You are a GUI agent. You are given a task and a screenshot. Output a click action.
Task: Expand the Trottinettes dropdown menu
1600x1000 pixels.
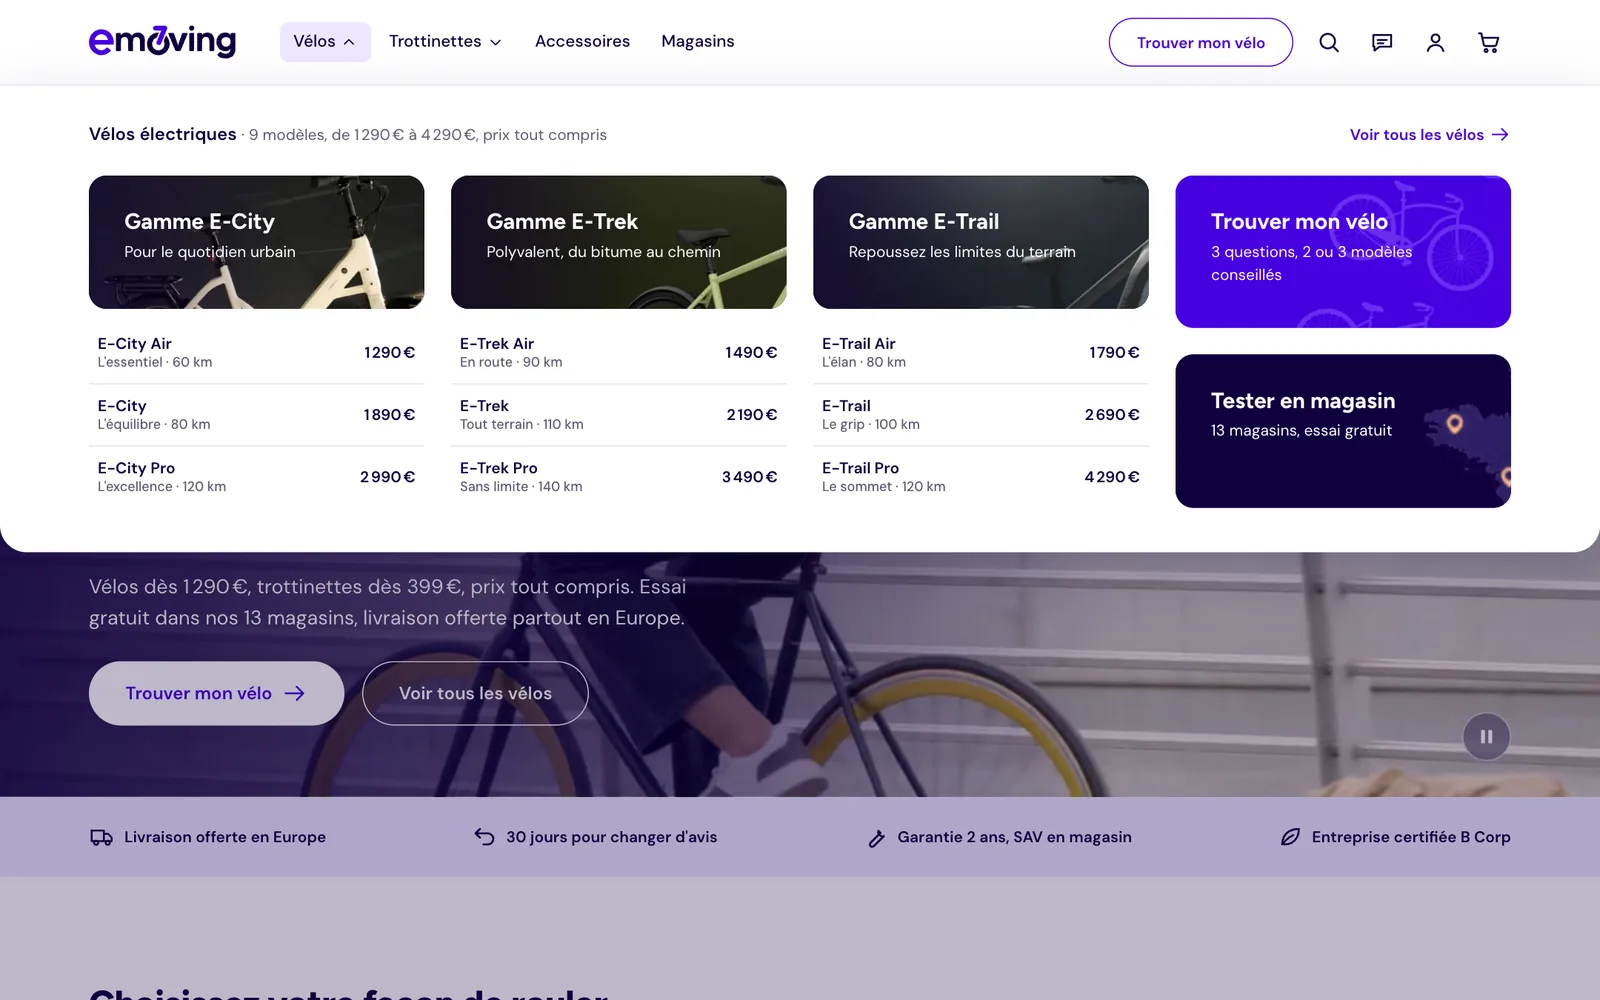pyautogui.click(x=445, y=42)
